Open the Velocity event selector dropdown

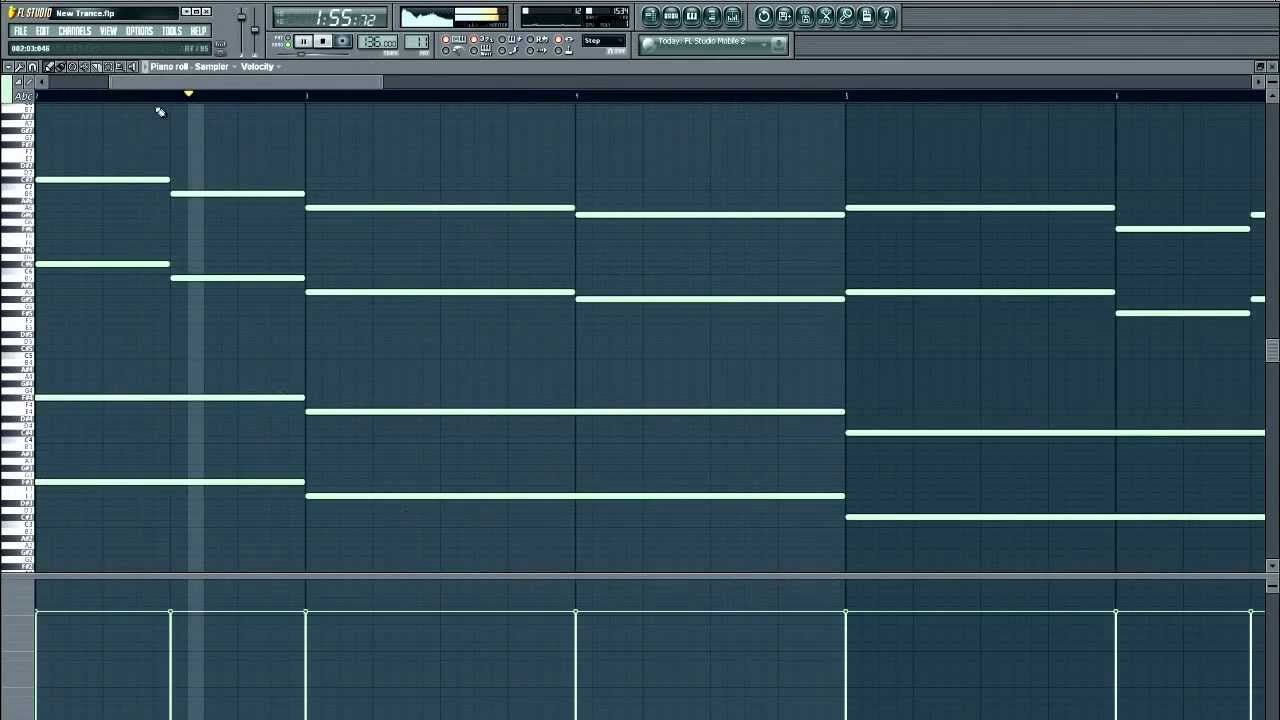click(x=262, y=67)
